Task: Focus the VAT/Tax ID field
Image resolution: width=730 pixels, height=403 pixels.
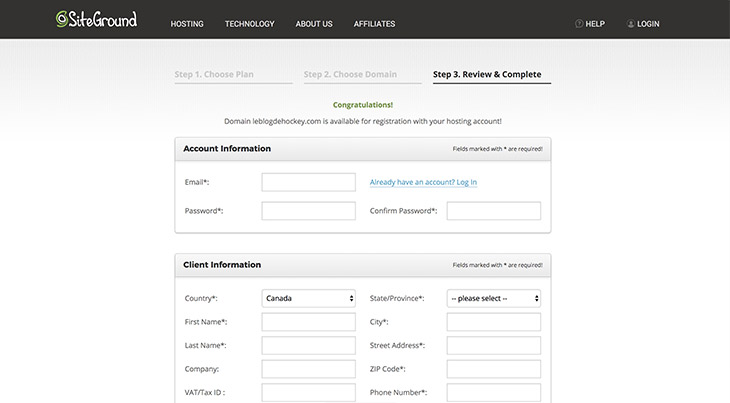Action: [309, 393]
